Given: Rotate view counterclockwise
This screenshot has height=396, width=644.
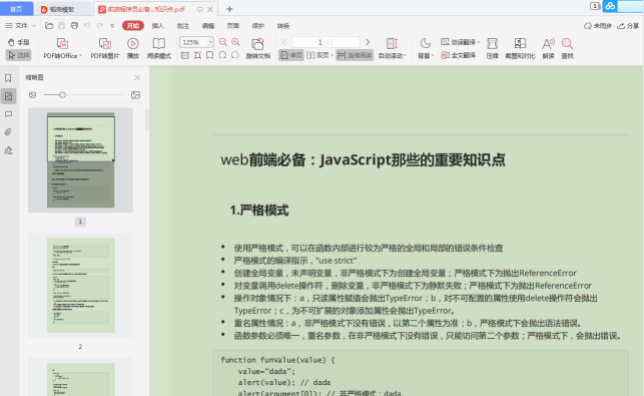Looking at the screenshot, I should click(x=223, y=55).
